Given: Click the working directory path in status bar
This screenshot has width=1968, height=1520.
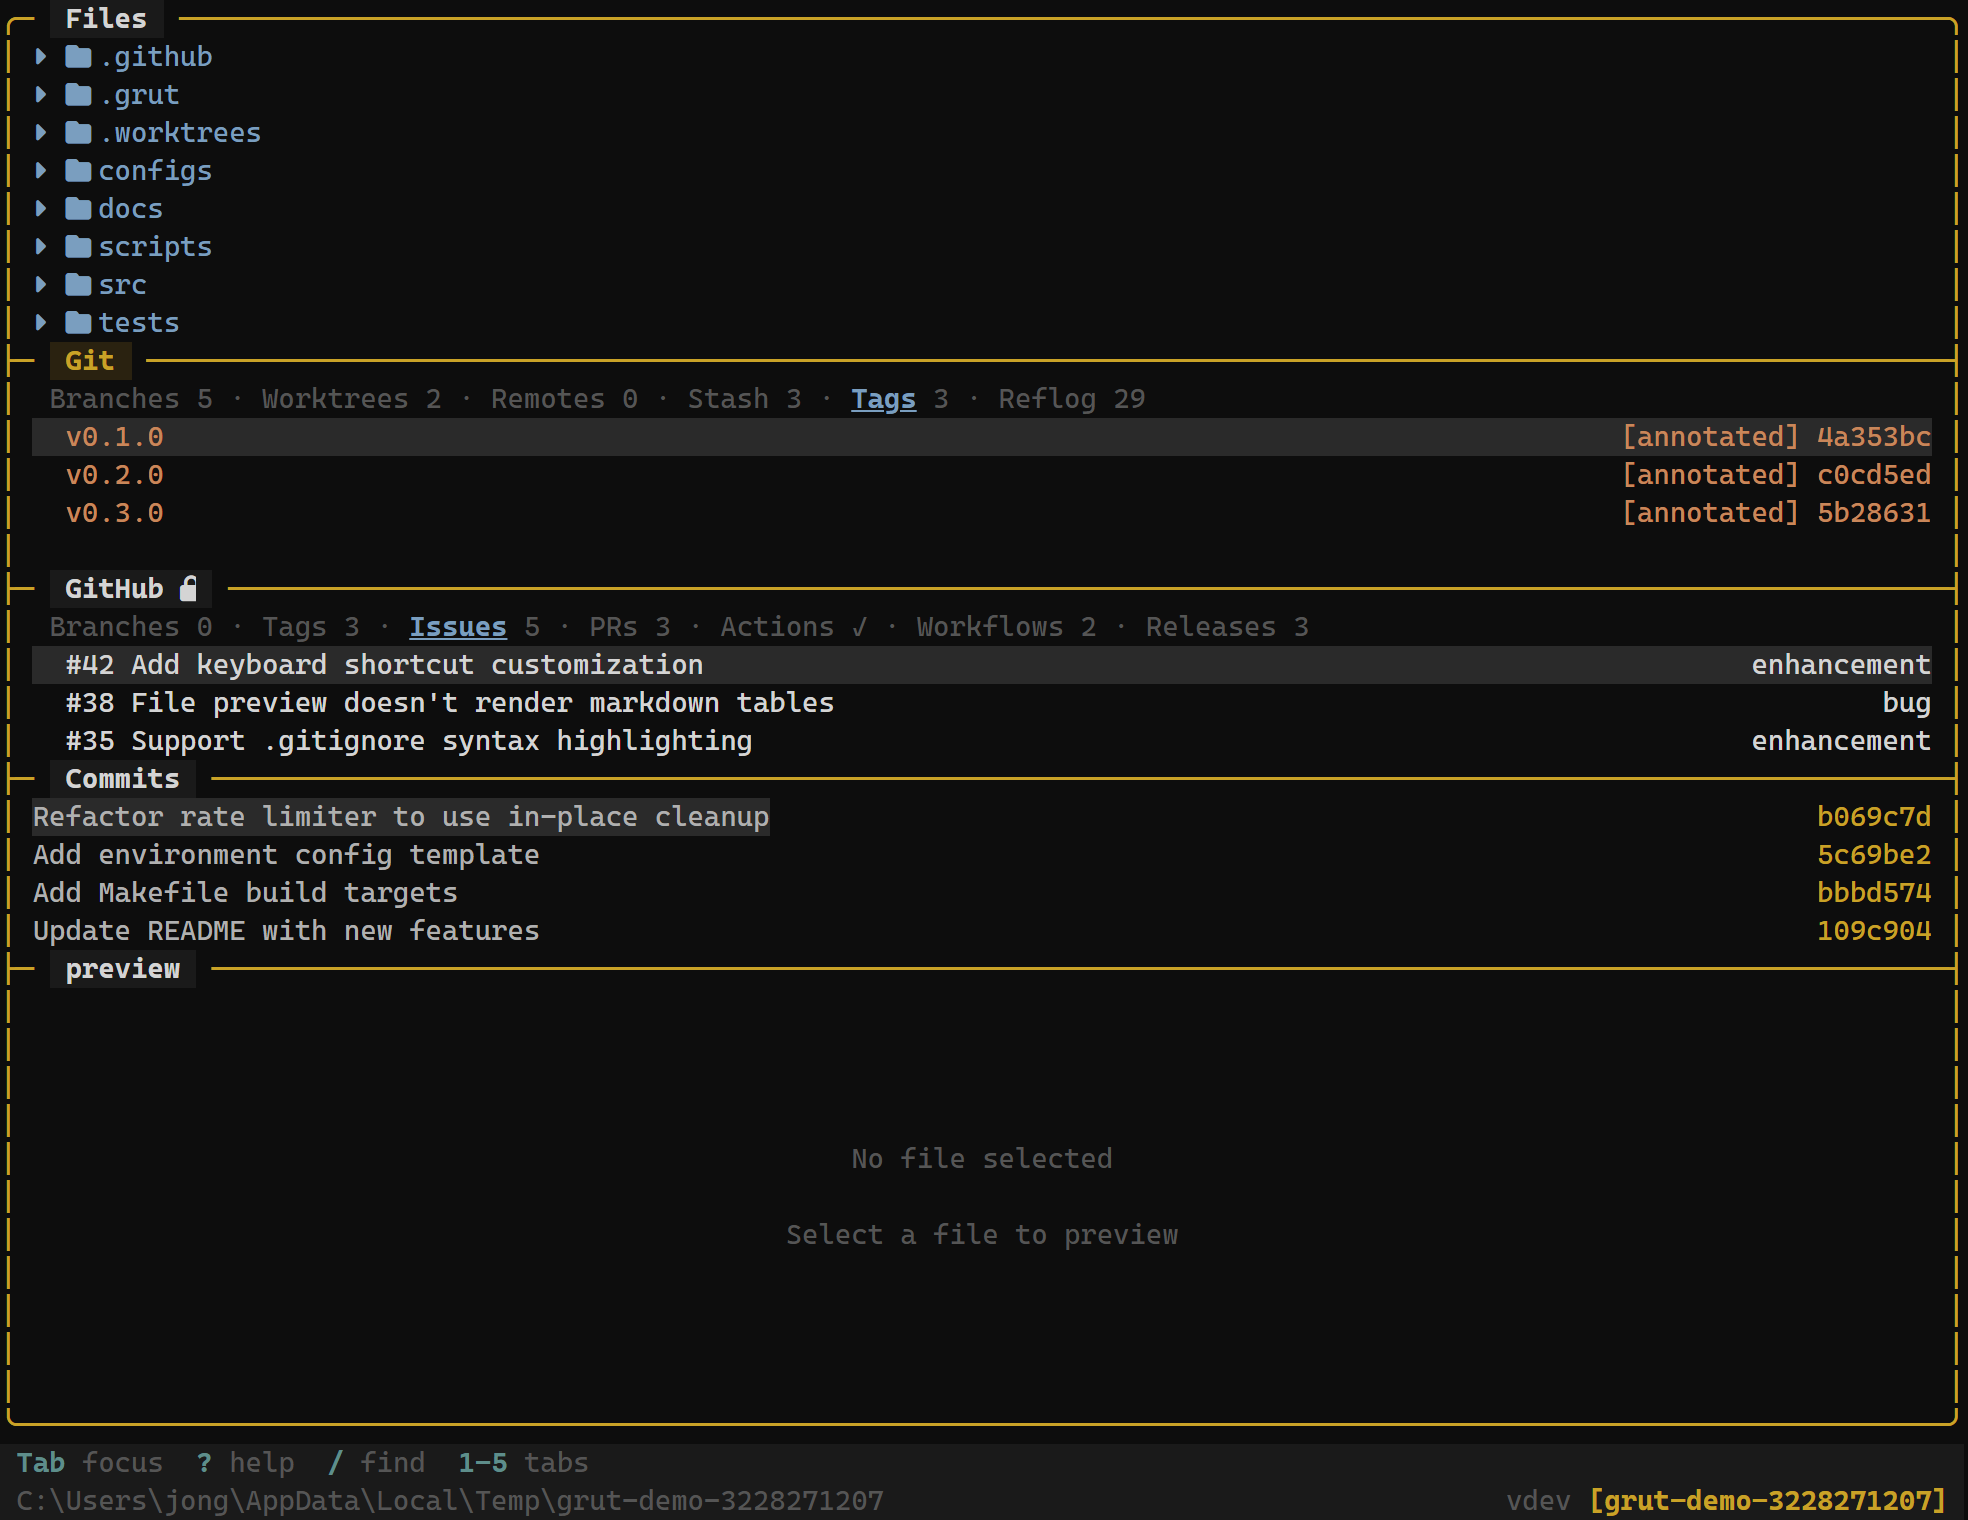Looking at the screenshot, I should 450,1501.
